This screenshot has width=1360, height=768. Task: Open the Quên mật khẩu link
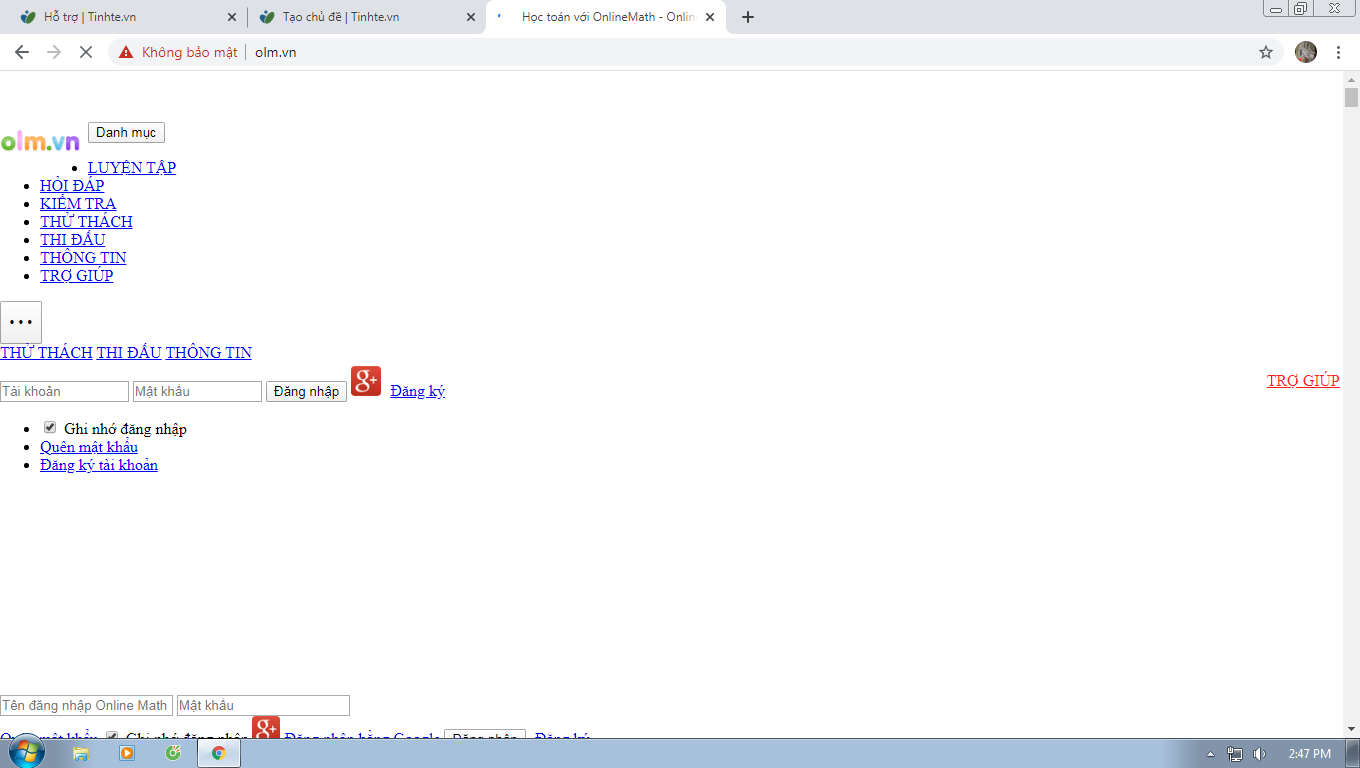click(x=89, y=447)
